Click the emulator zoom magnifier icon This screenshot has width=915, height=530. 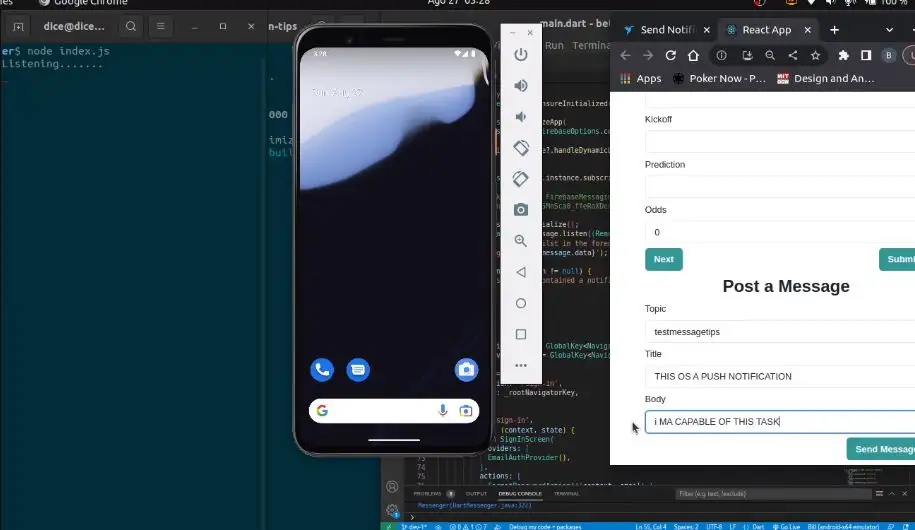tap(520, 241)
